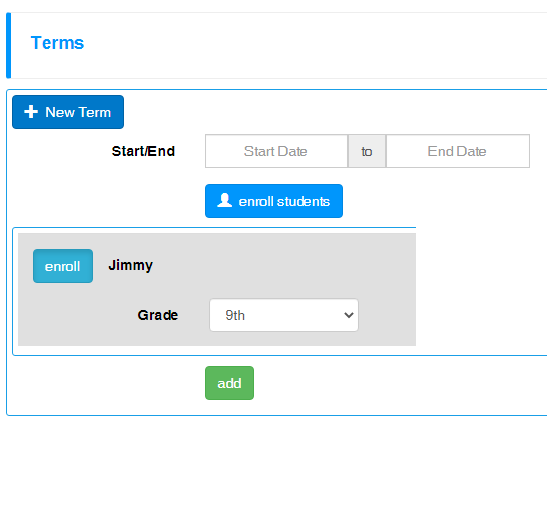547x514 pixels.
Task: Click the Start/End field label
Action: click(143, 151)
